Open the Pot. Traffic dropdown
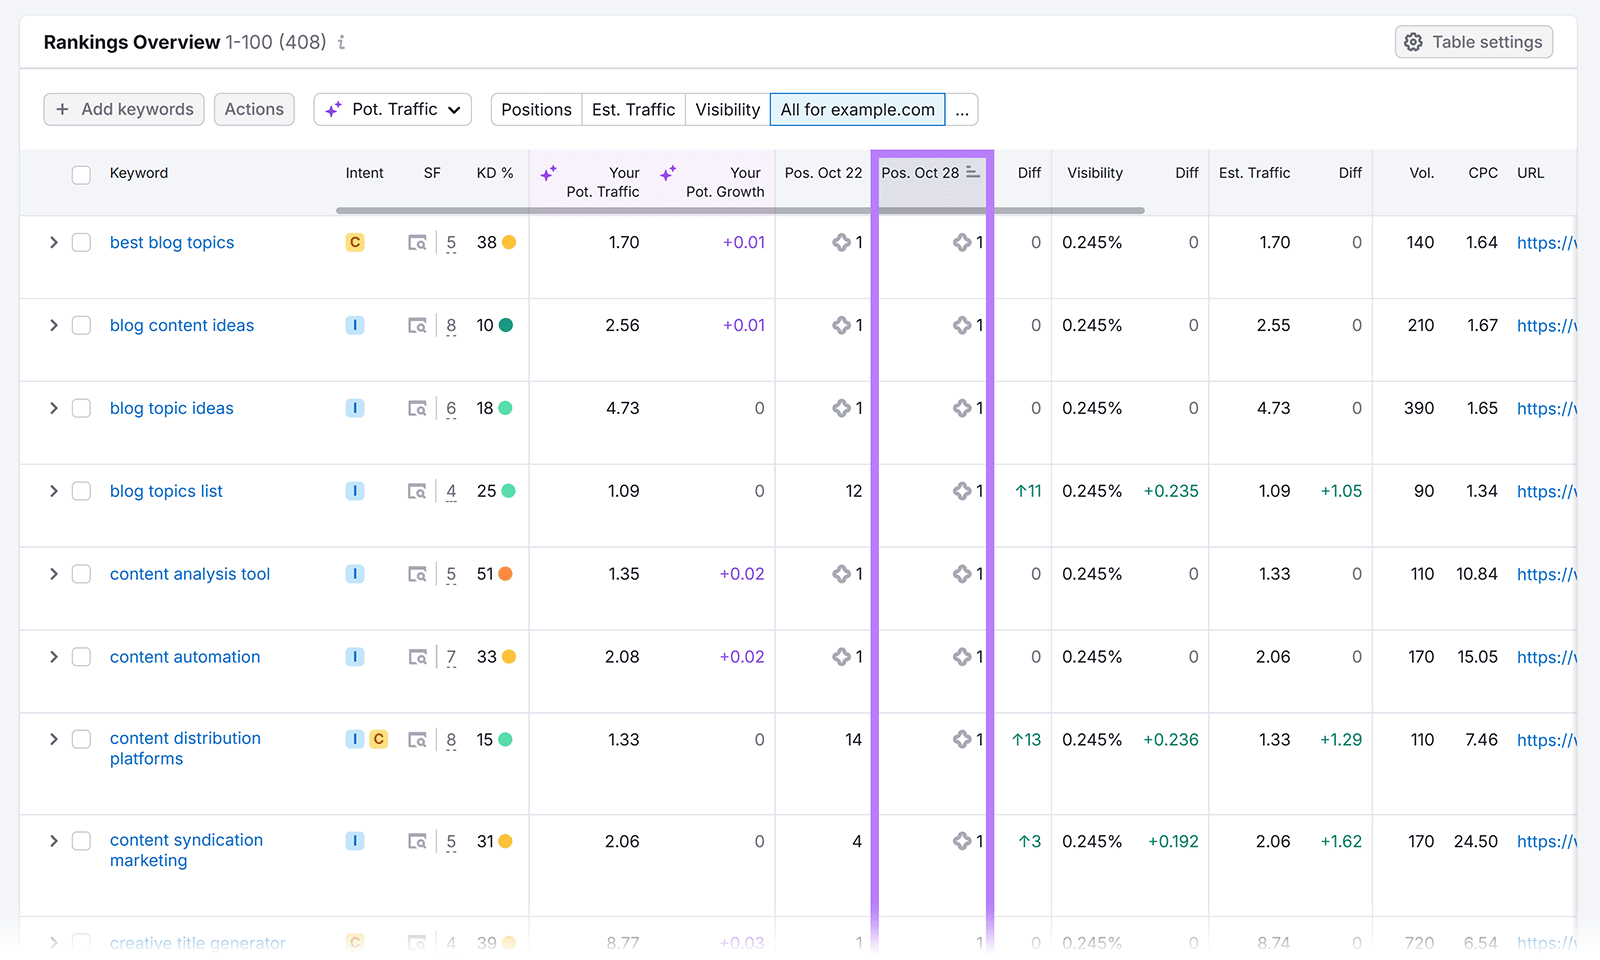This screenshot has height=960, width=1600. (x=392, y=109)
